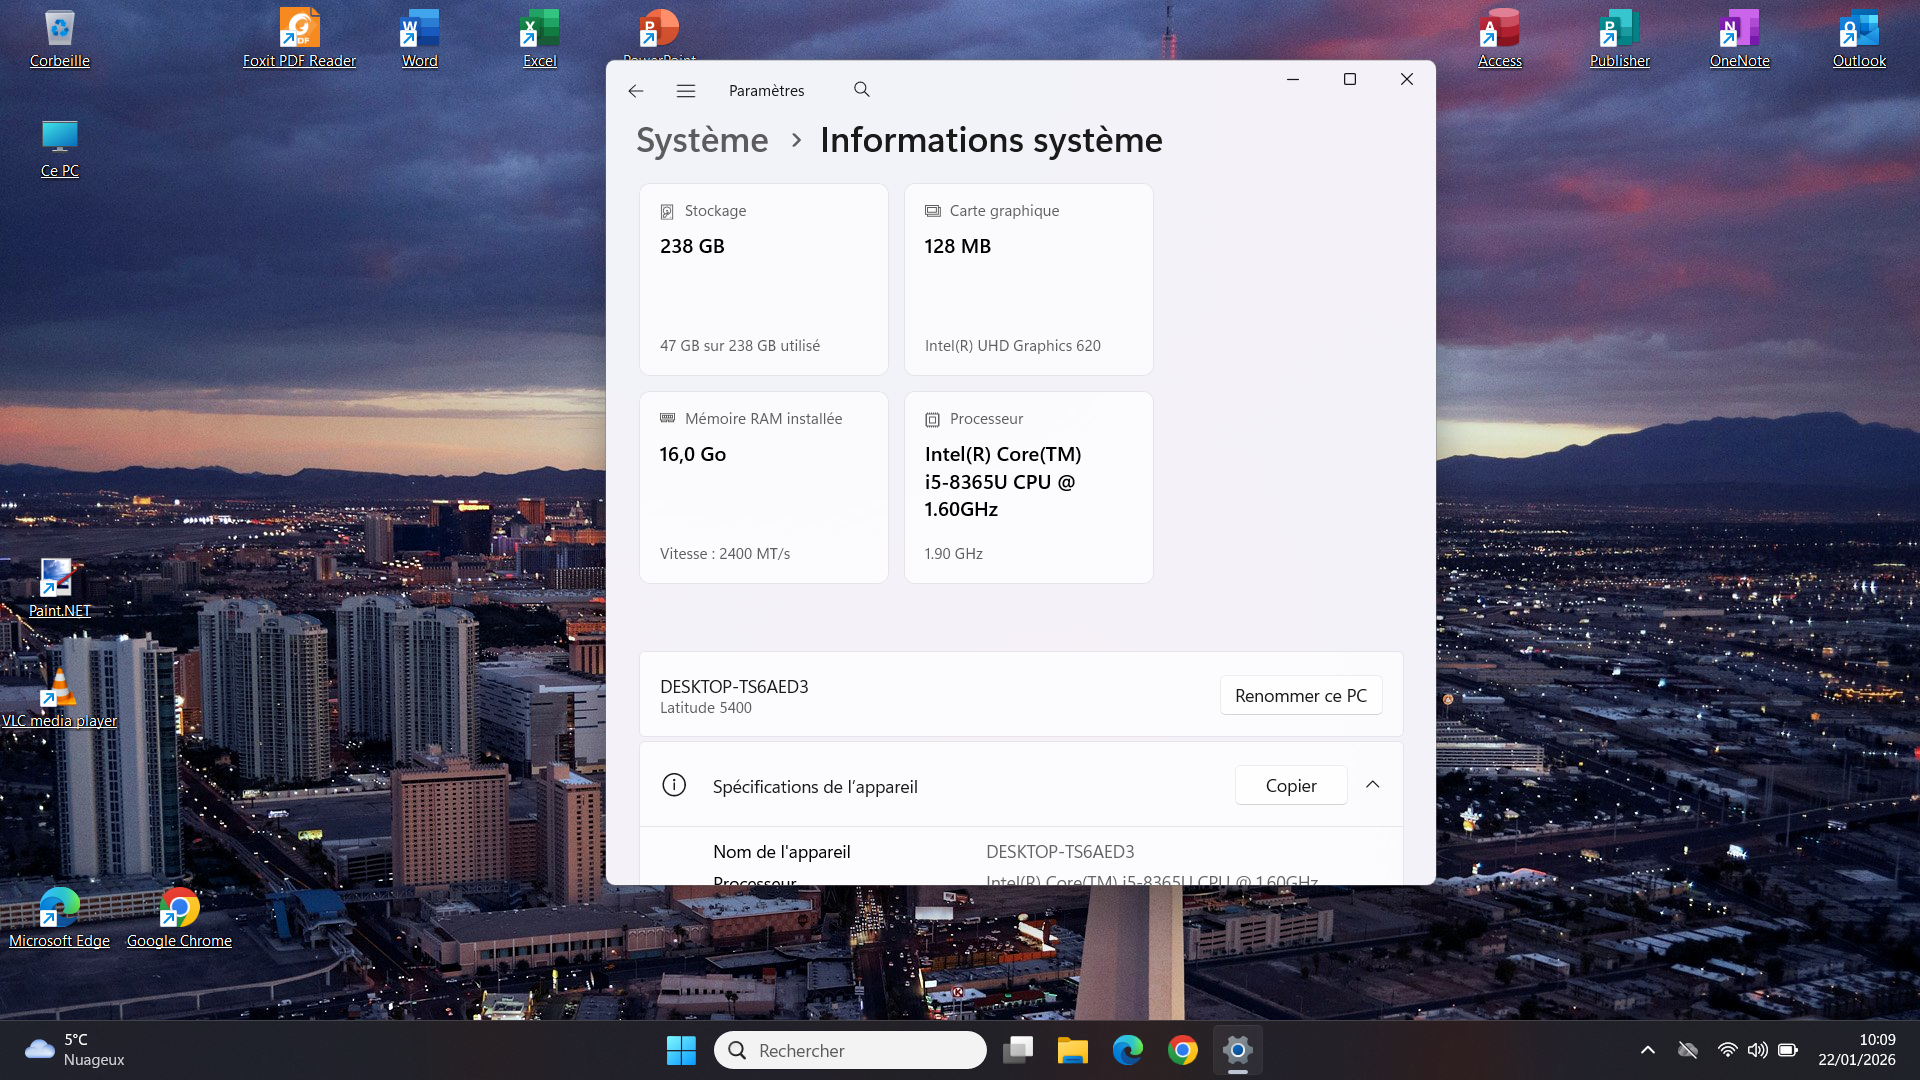Select the Word desktop shortcut

click(420, 40)
